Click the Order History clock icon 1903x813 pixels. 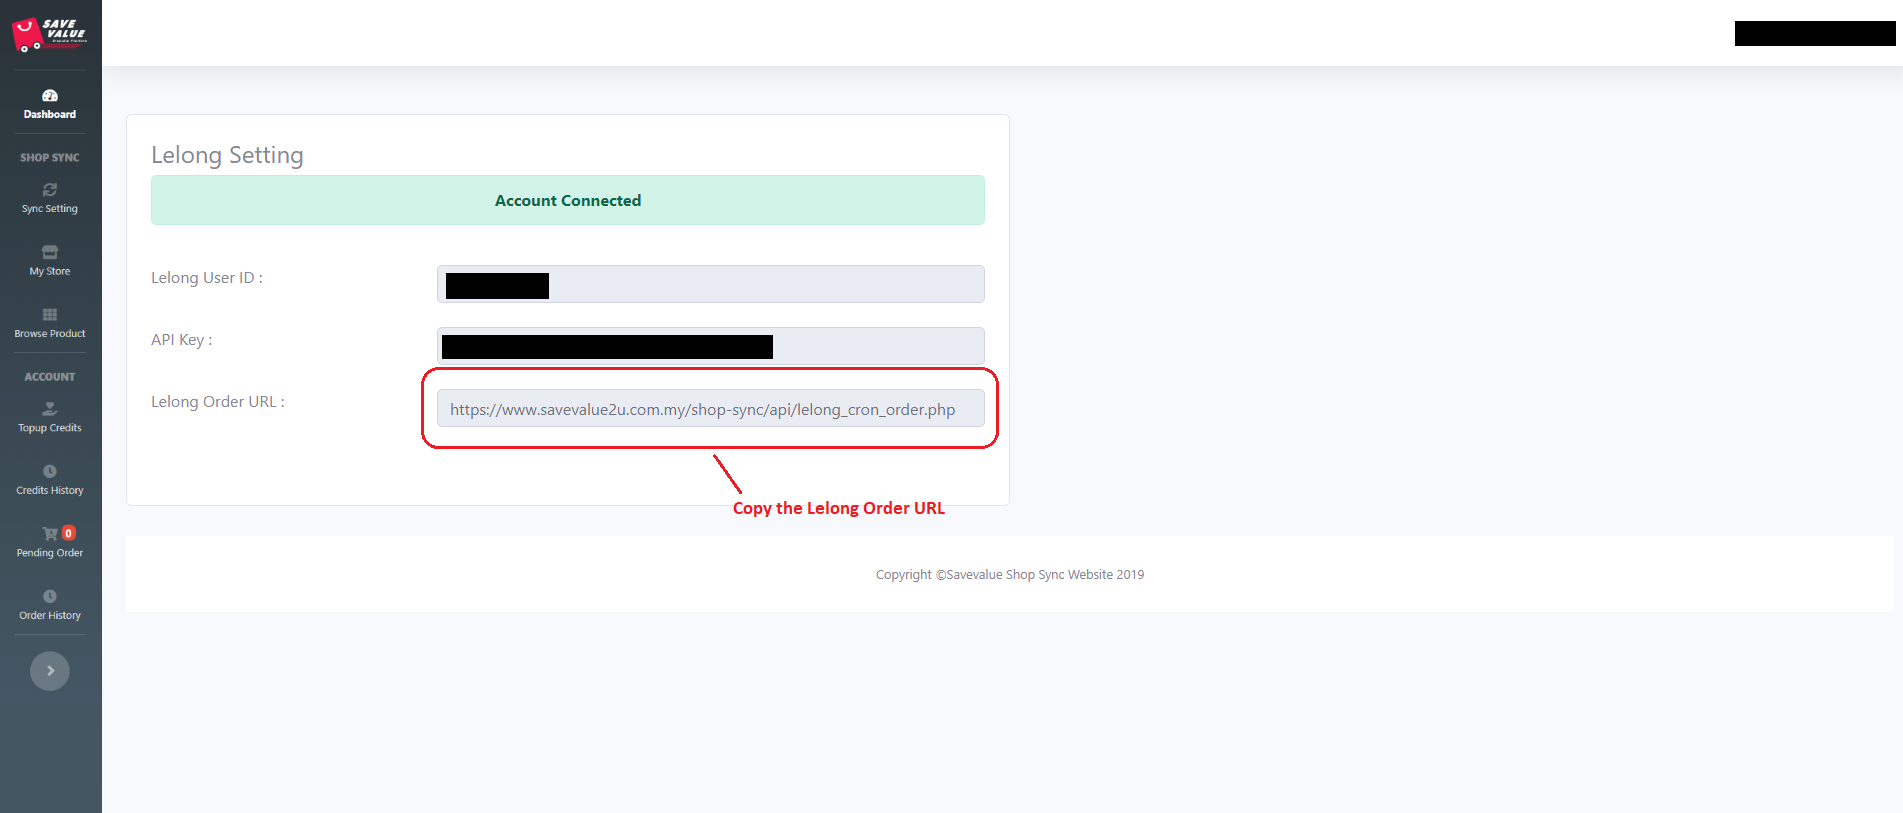click(50, 596)
